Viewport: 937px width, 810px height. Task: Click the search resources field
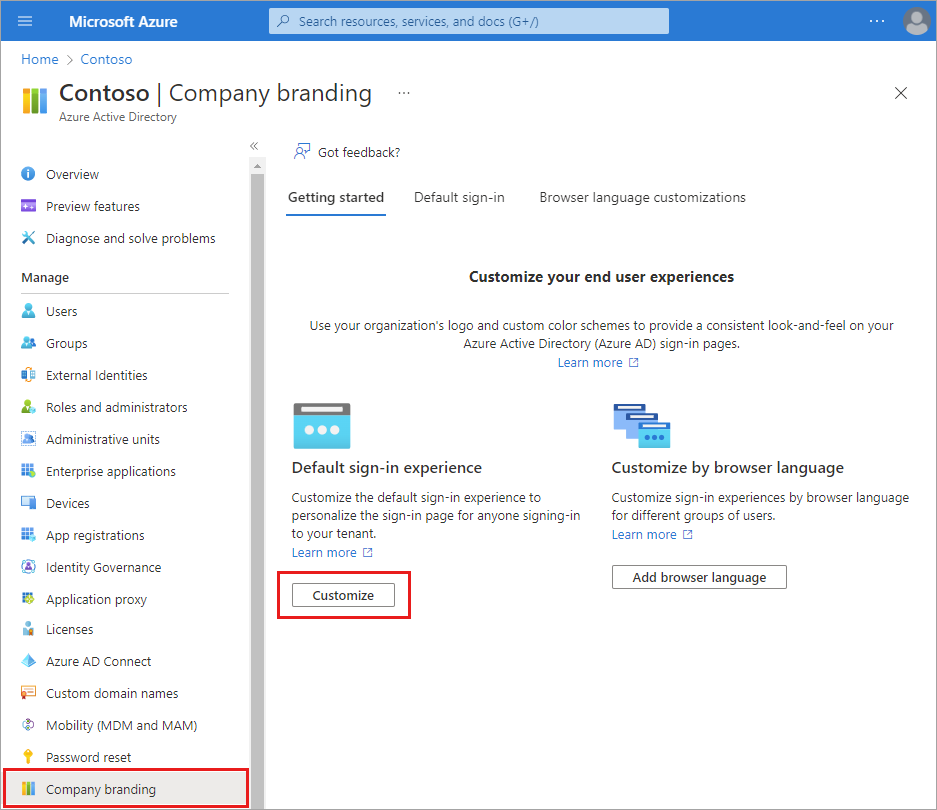tap(468, 21)
